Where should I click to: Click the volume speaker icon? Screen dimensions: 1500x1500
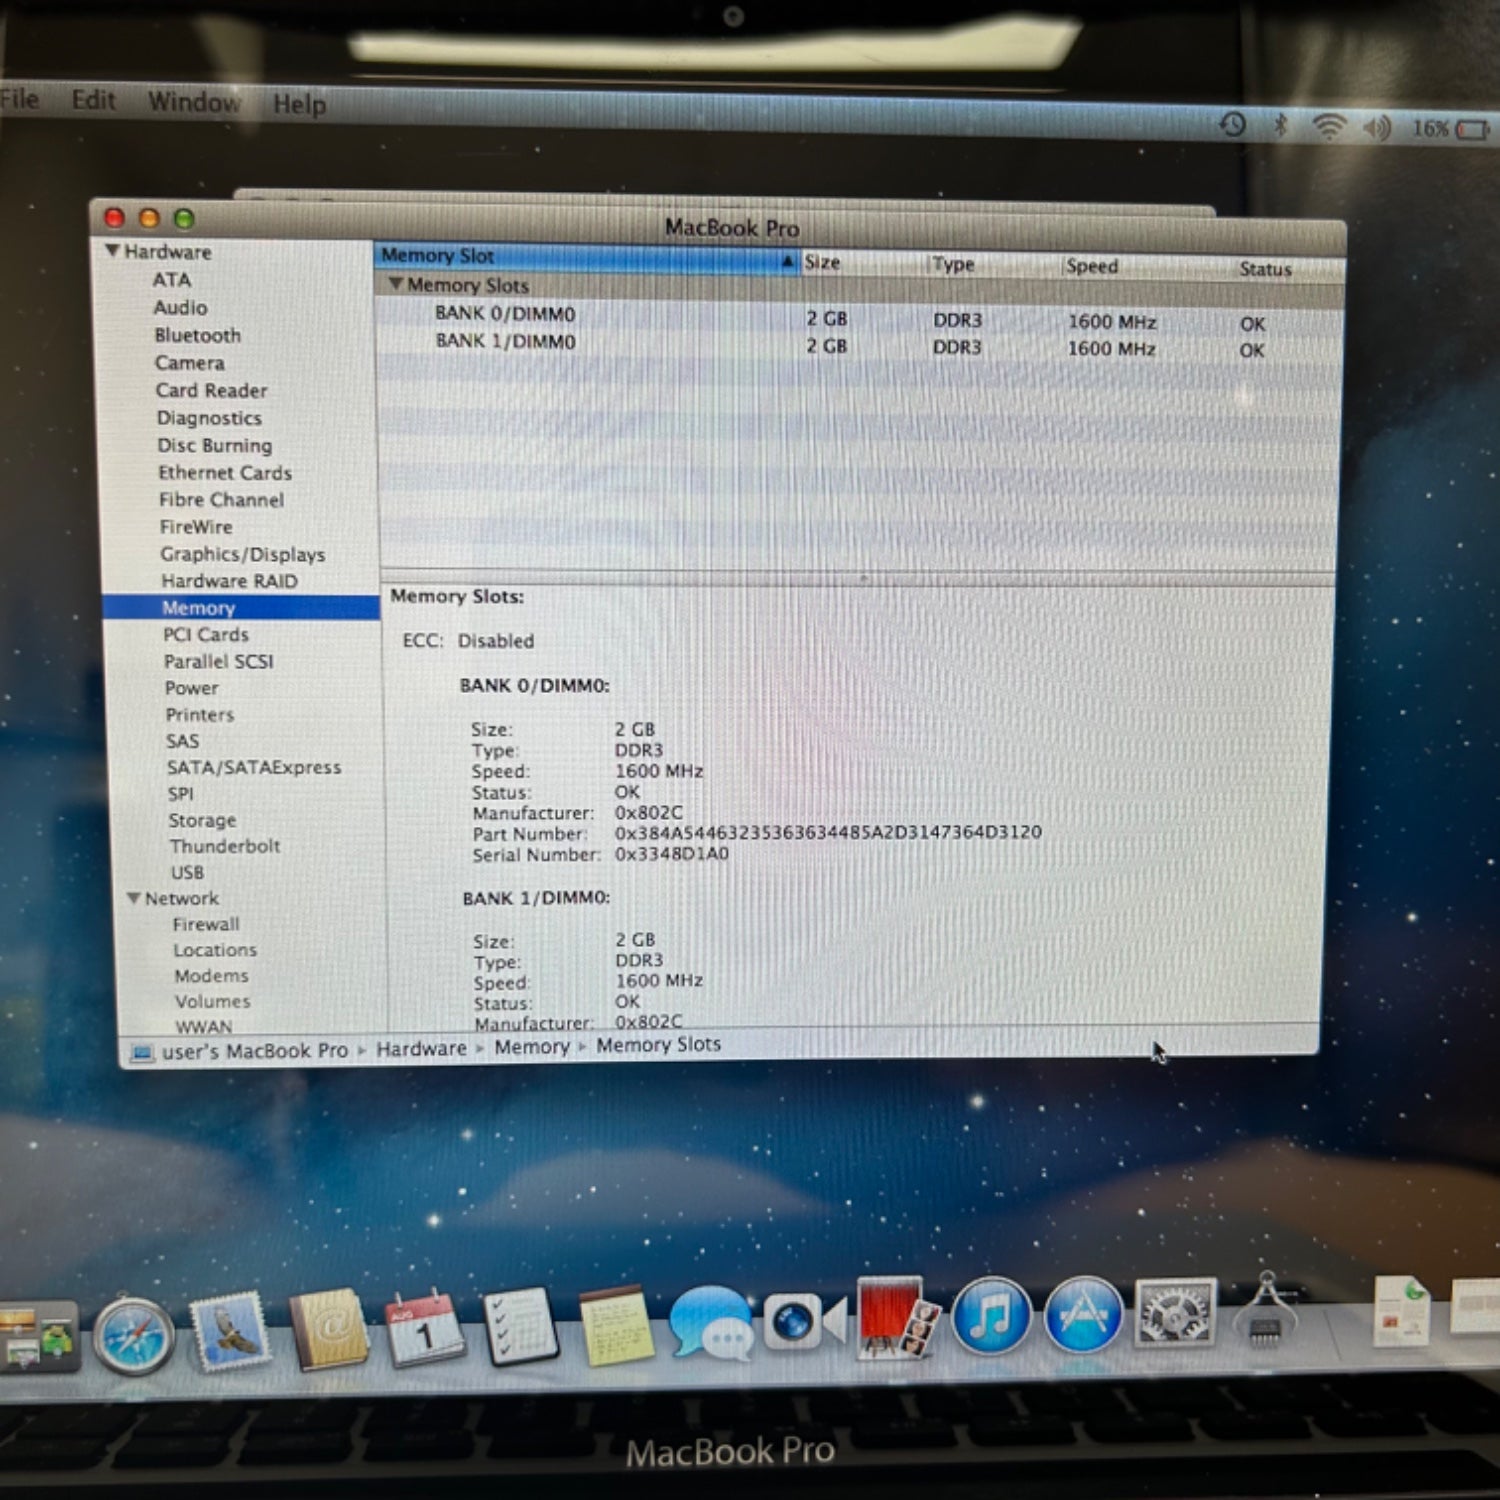[x=1377, y=128]
